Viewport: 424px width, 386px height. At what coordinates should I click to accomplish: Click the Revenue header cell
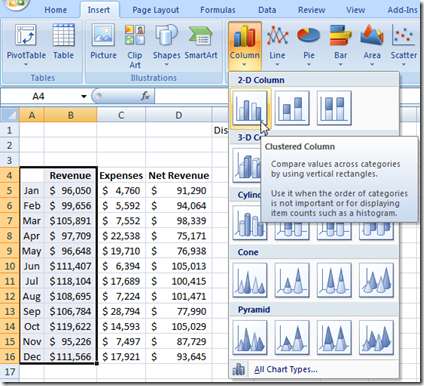tap(70, 176)
